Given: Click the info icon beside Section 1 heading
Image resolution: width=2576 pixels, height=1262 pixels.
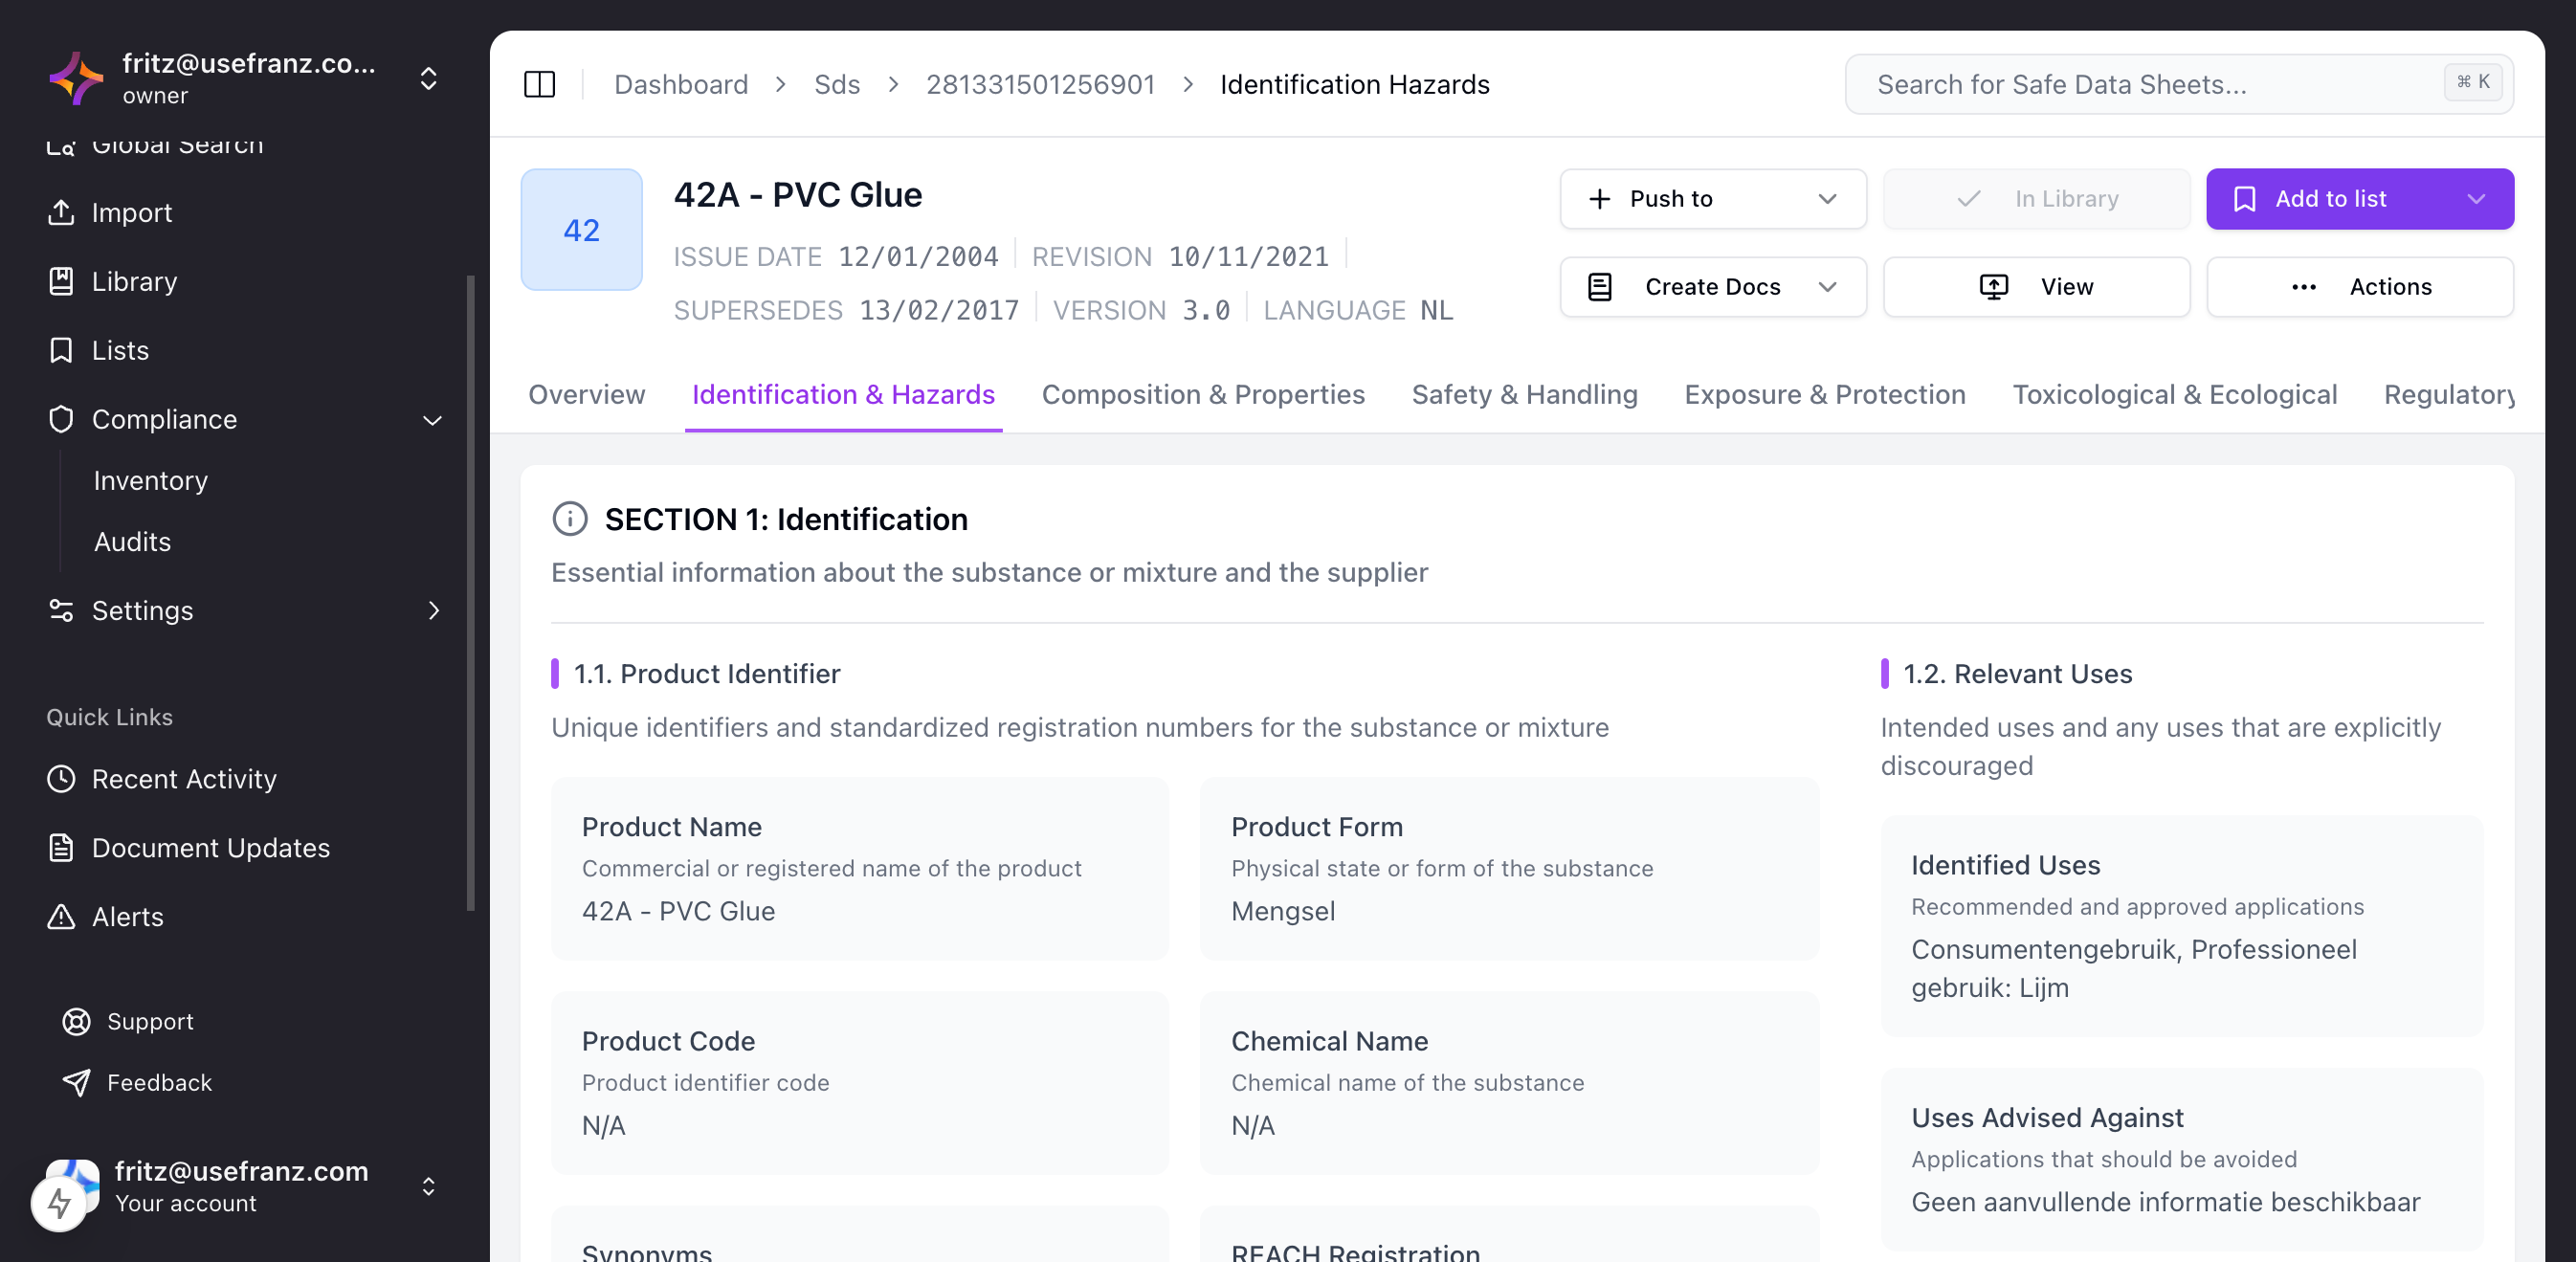Looking at the screenshot, I should click(x=570, y=519).
